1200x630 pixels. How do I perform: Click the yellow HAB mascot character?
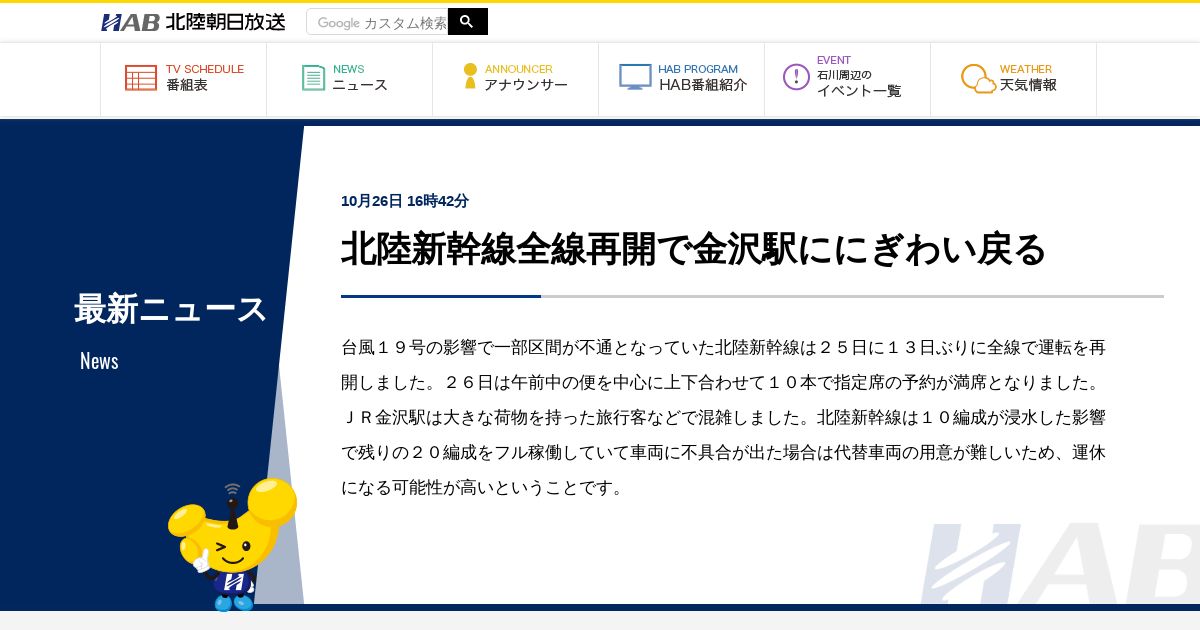(x=232, y=544)
